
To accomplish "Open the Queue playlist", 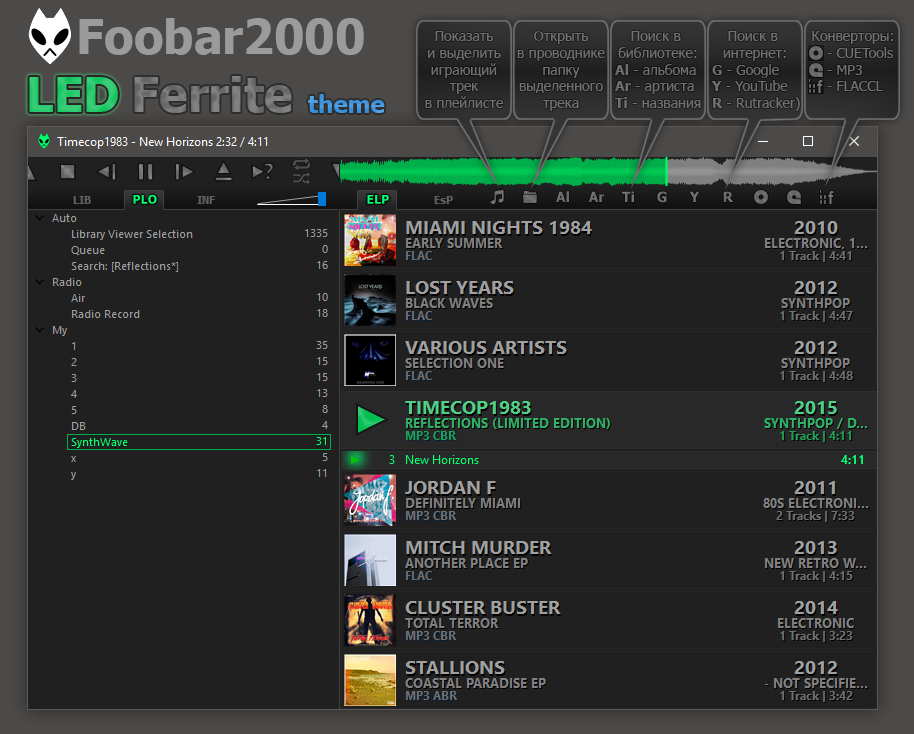I will coord(199,250).
